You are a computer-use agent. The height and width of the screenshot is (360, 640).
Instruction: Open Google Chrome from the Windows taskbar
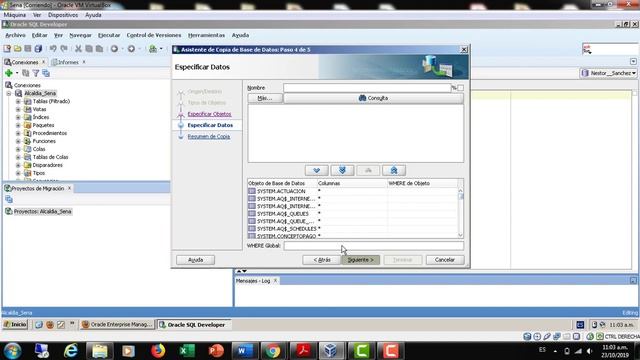[273, 351]
